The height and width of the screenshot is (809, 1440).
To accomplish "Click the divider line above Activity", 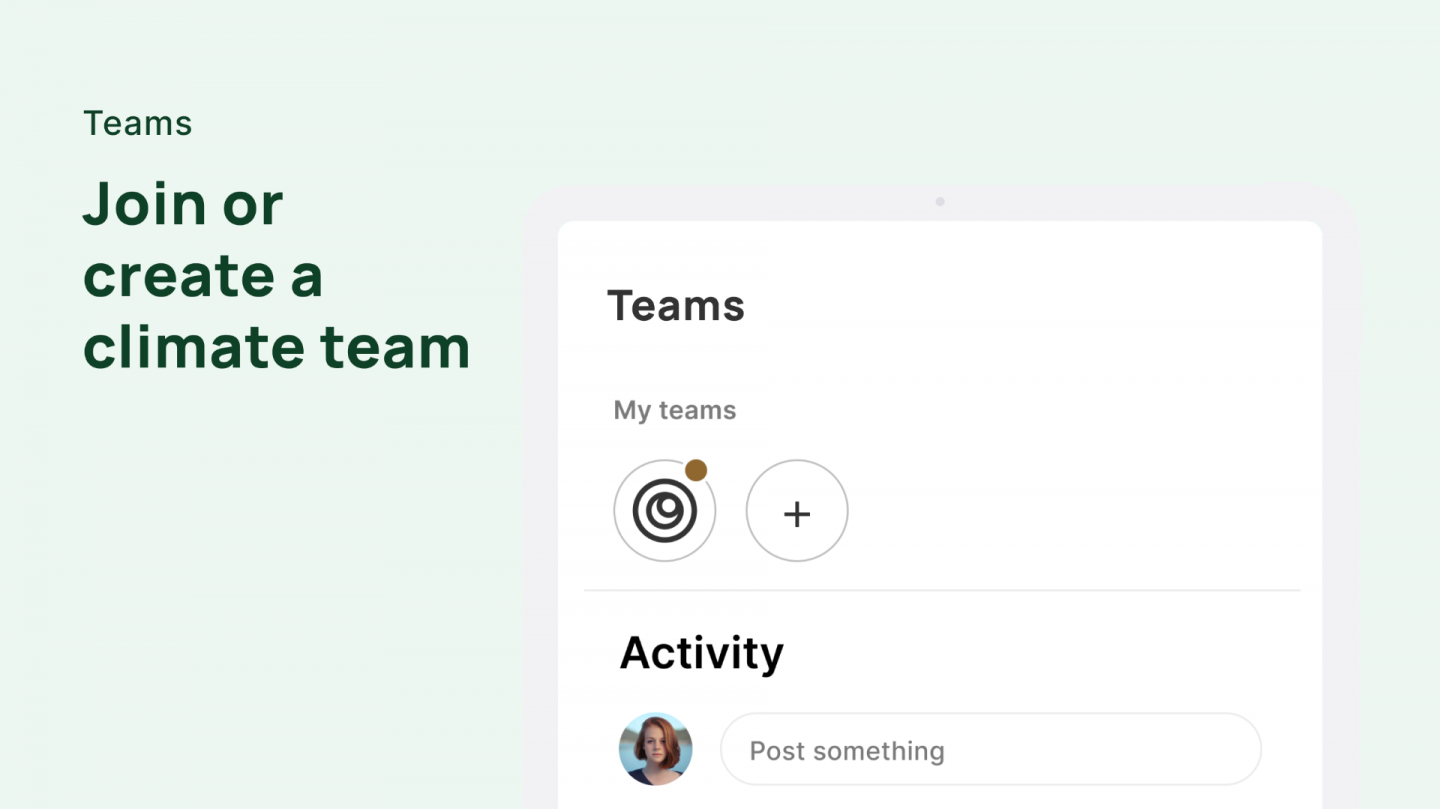I will tap(942, 590).
